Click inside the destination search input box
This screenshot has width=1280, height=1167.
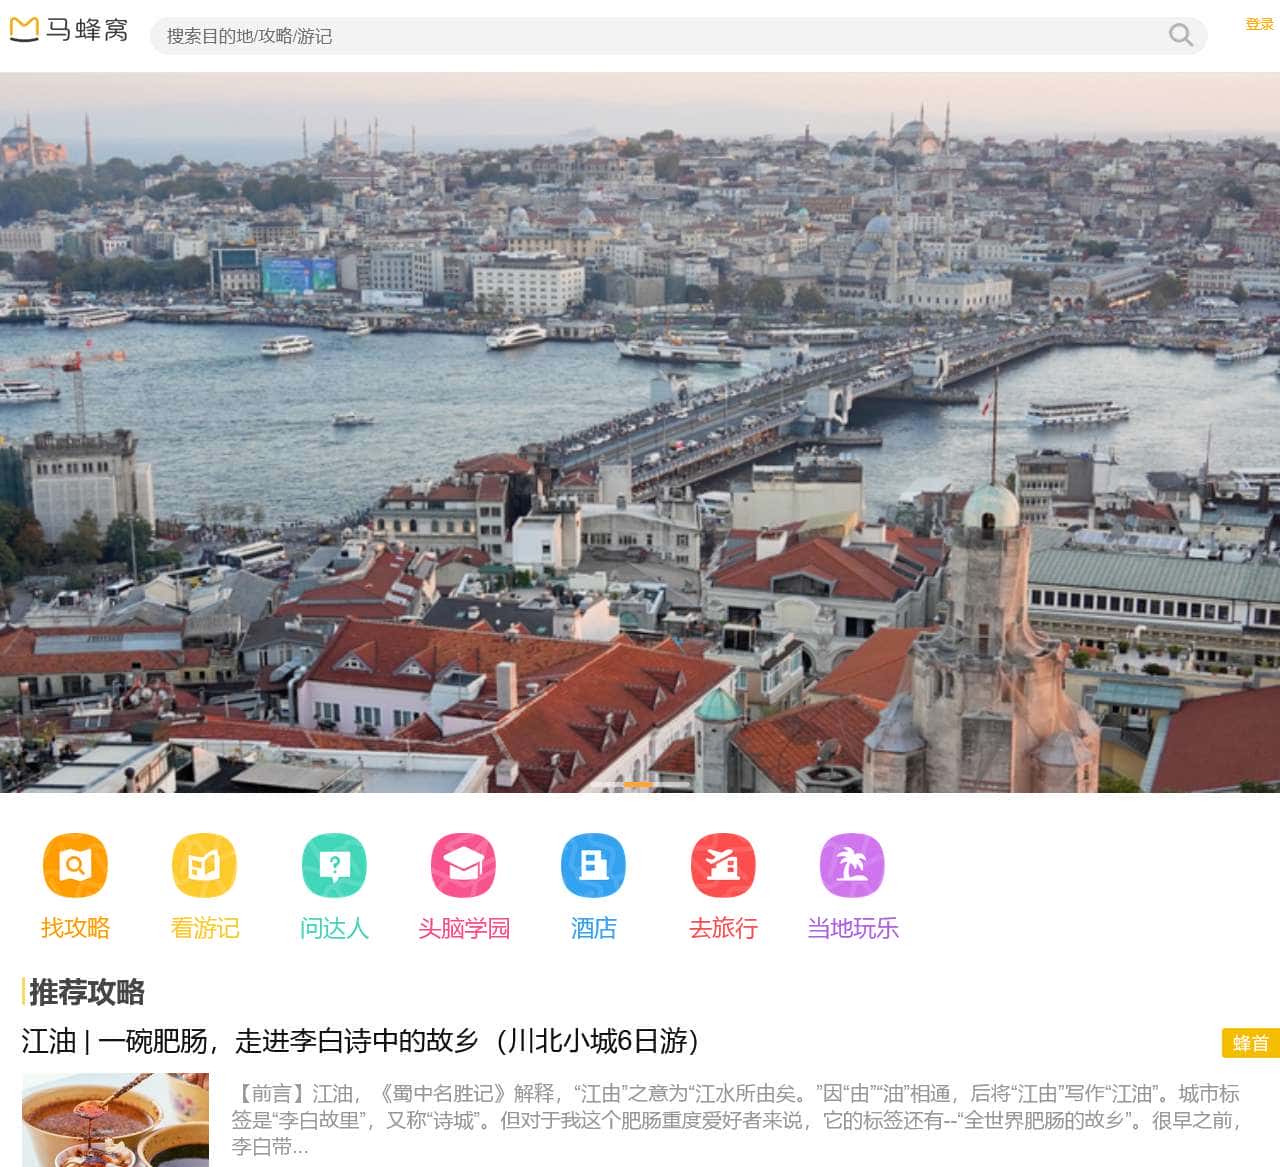click(x=600, y=35)
